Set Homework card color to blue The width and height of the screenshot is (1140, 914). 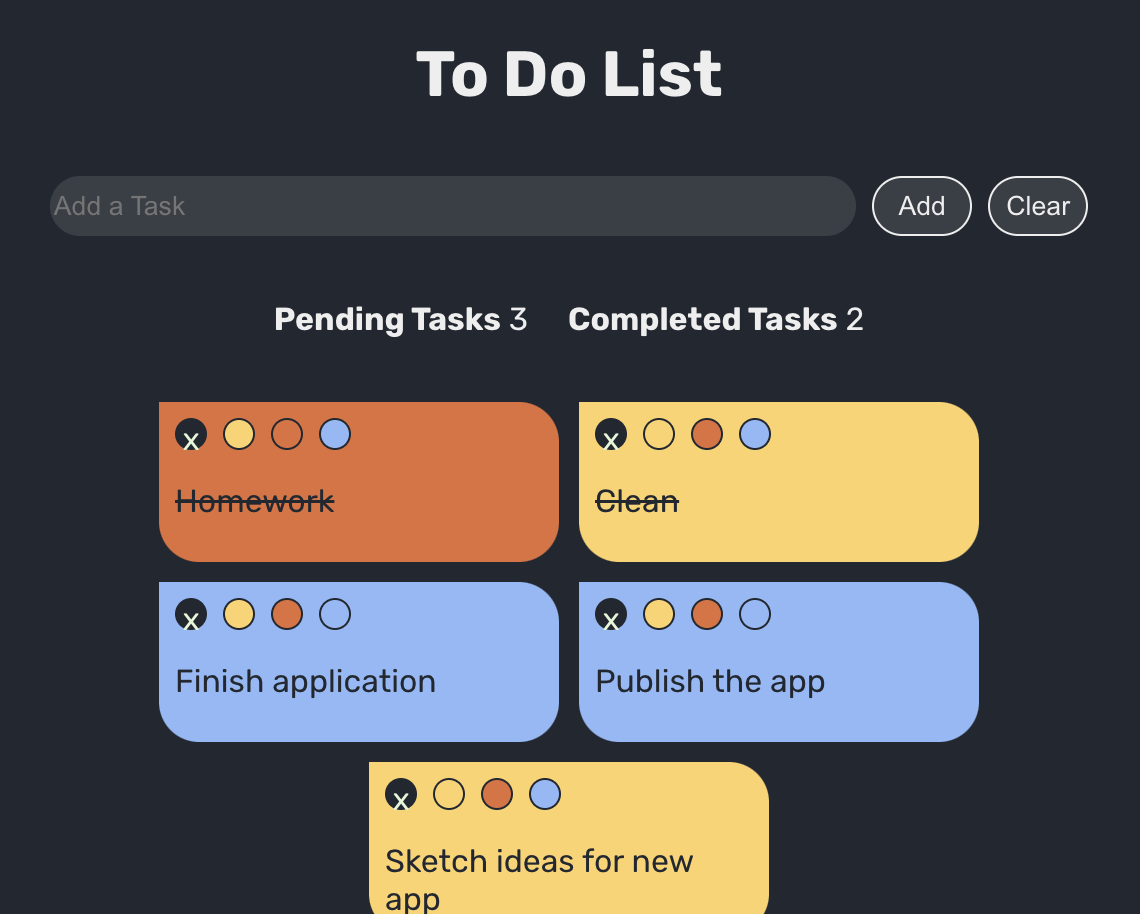pyautogui.click(x=335, y=434)
